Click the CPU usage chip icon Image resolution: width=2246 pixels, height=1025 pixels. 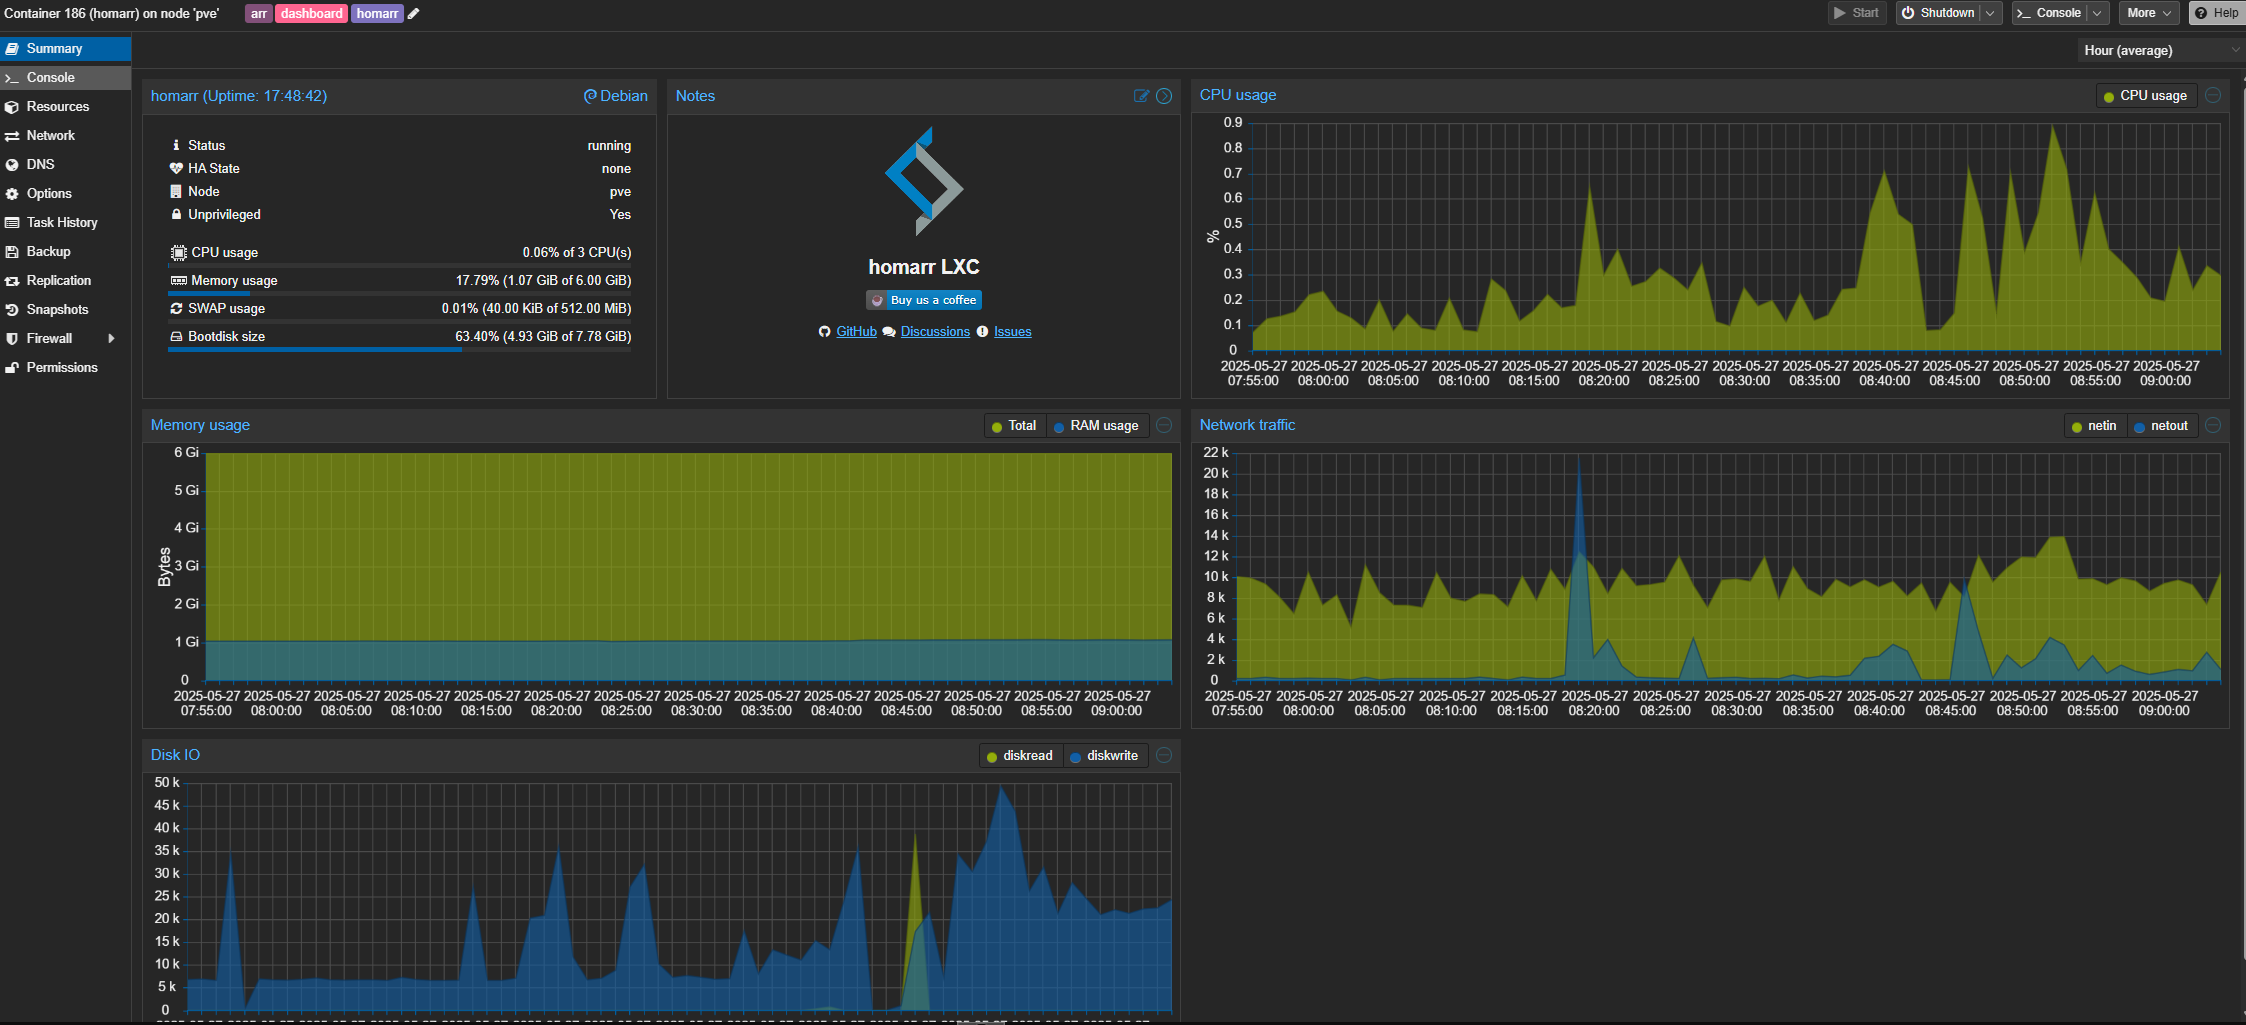(178, 252)
